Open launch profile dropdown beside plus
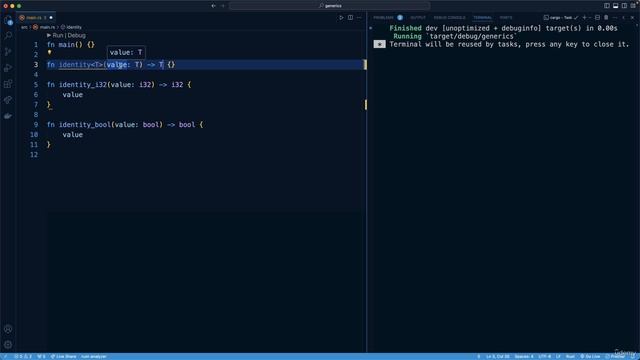The image size is (640, 360). [x=590, y=18]
